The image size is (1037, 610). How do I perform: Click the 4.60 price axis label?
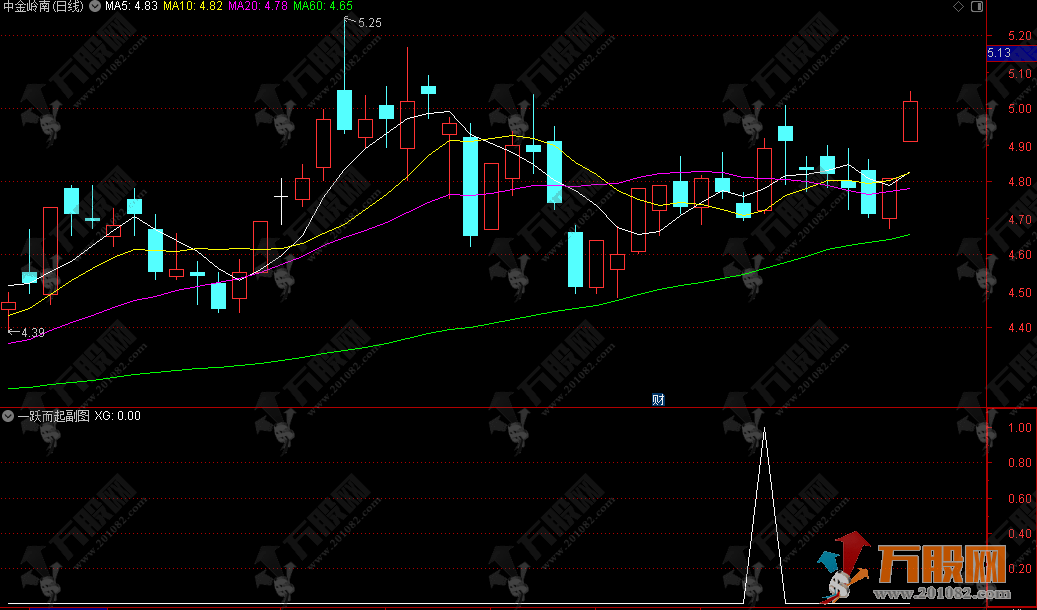tap(1020, 255)
